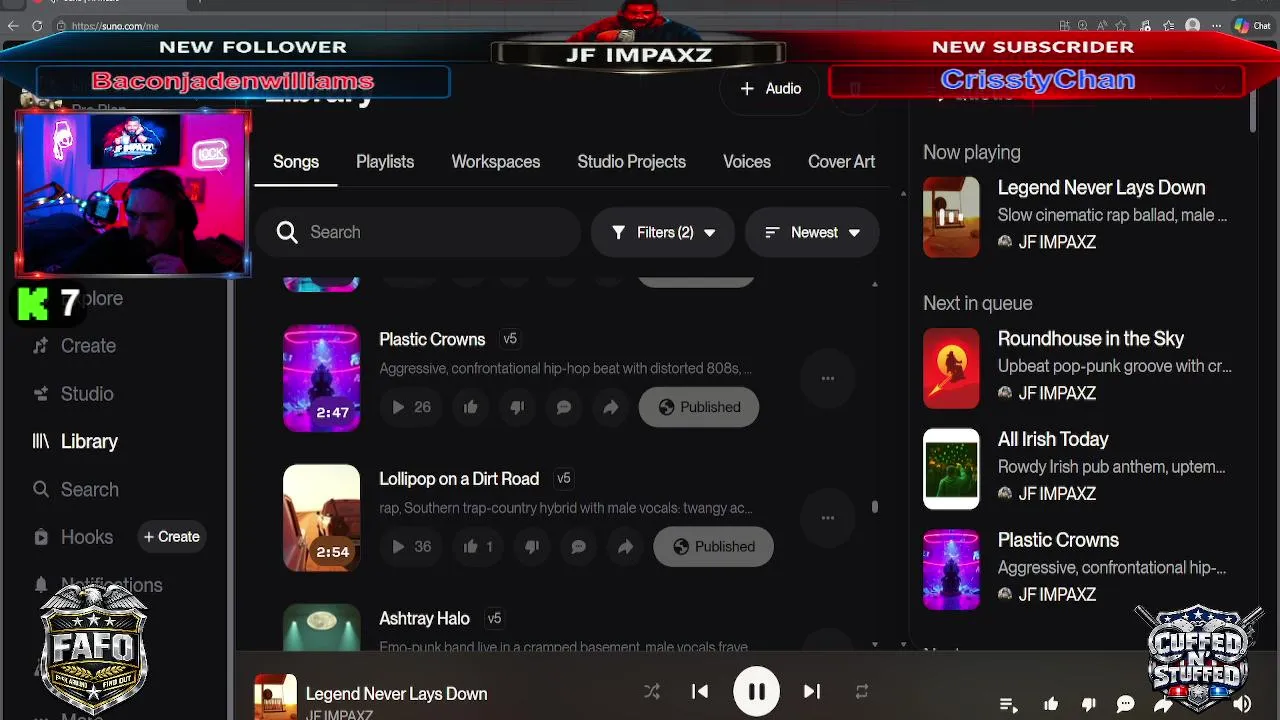The image size is (1280, 720).
Task: Share the Plastic Crowns song
Action: pos(610,407)
